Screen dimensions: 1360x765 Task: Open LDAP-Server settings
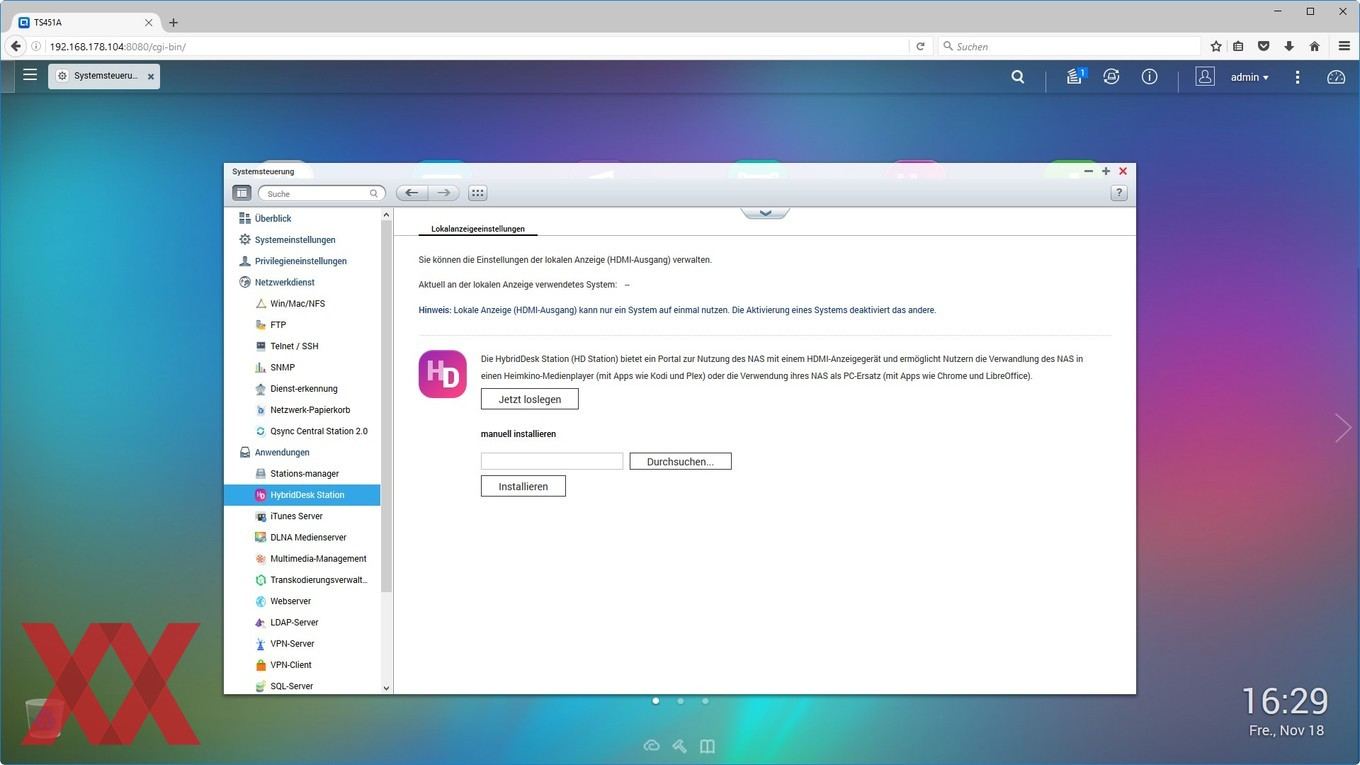pos(294,622)
